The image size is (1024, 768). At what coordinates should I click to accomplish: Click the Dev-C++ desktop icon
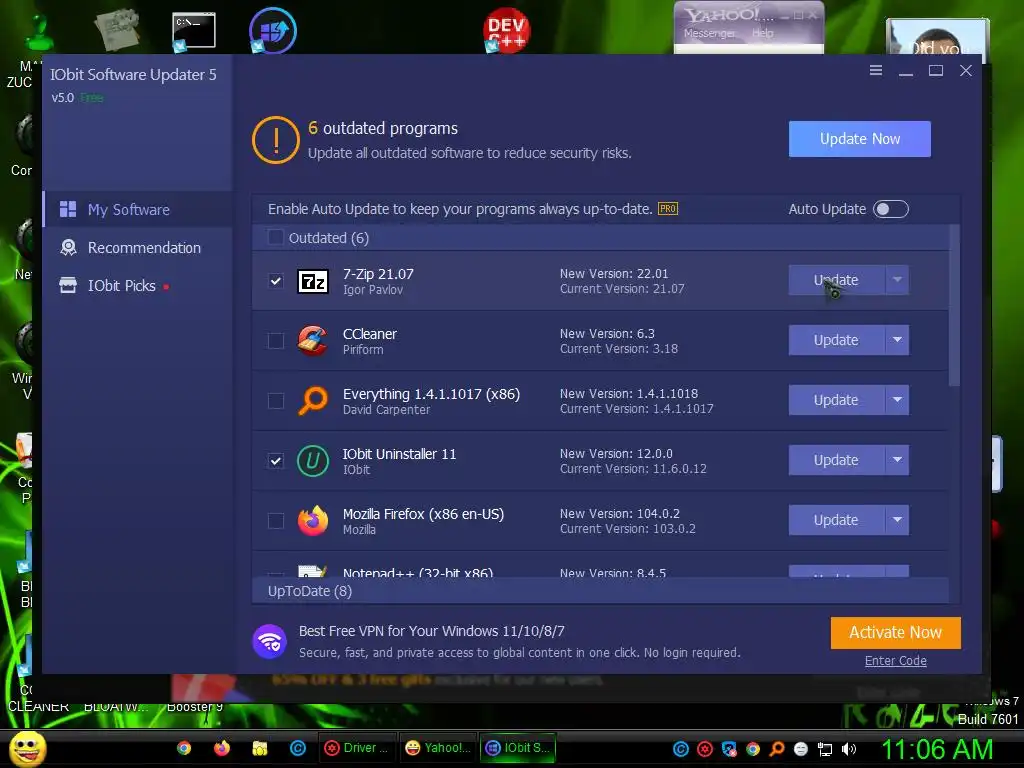point(507,30)
